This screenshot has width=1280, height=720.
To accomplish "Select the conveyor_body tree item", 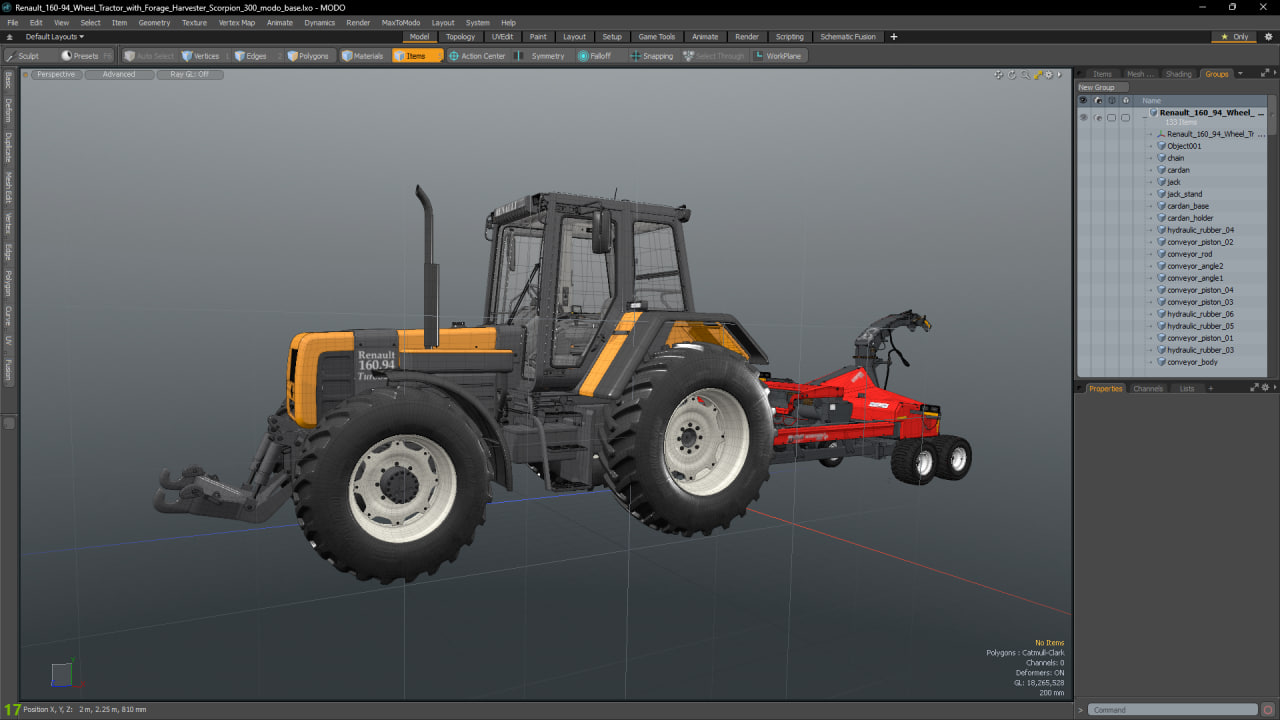I will pos(1192,362).
